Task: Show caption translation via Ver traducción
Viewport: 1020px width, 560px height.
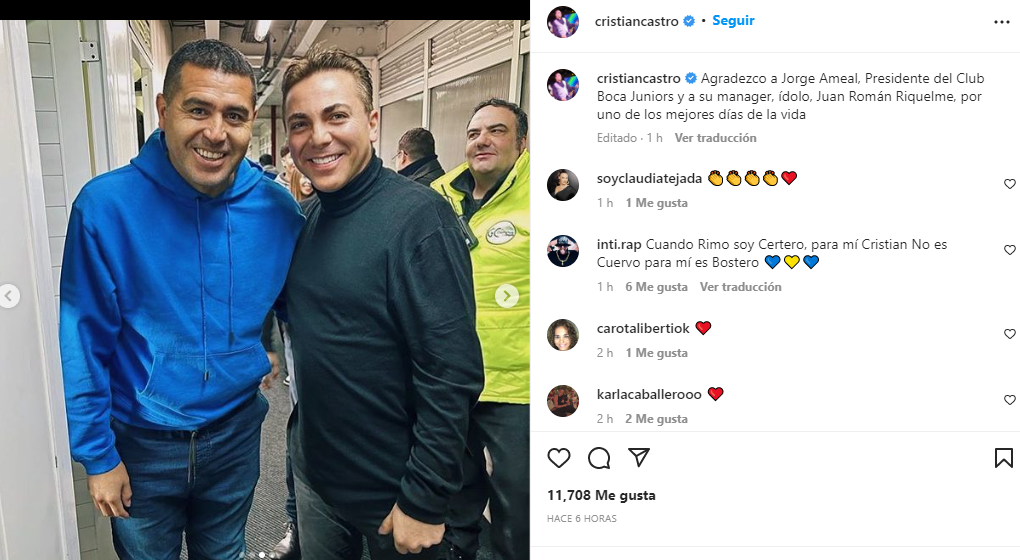Action: tap(715, 138)
